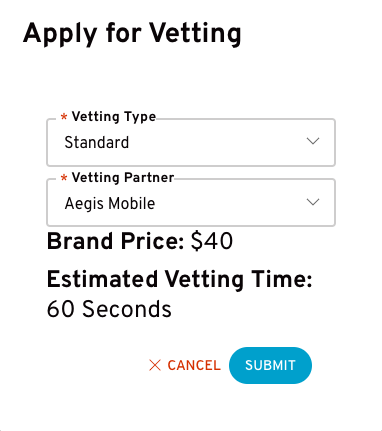Viewport: 382px width, 431px height.
Task: Click the Vetting Partner field label
Action: (x=123, y=178)
